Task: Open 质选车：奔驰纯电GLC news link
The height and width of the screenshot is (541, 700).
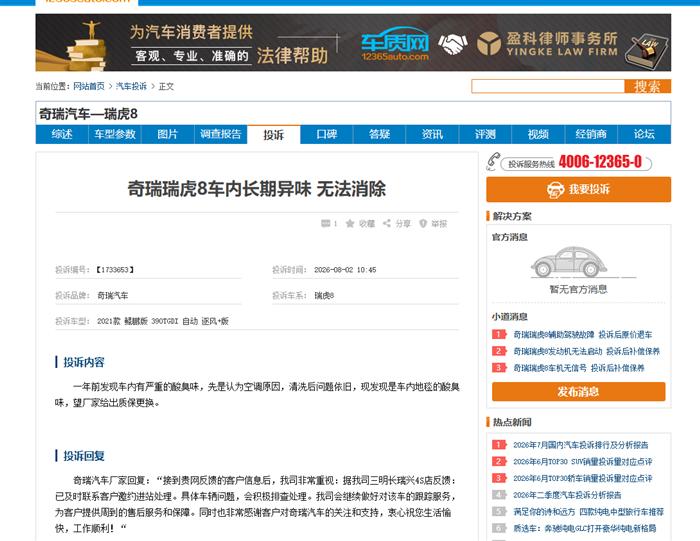Action: [584, 529]
